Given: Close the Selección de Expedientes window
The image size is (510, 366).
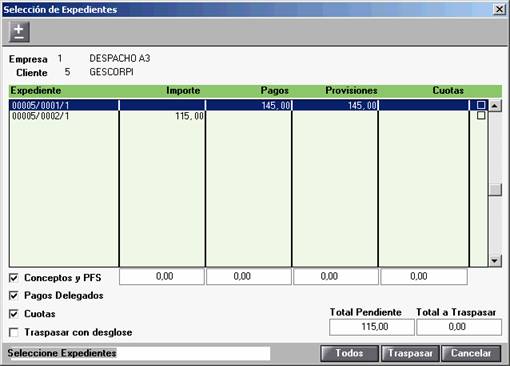Looking at the screenshot, I should coord(499,9).
